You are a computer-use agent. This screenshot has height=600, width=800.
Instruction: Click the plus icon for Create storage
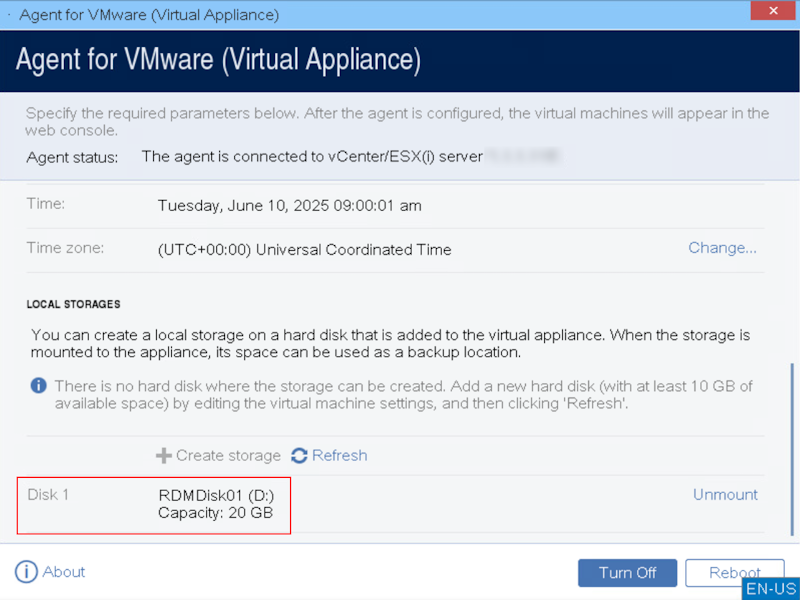point(163,456)
